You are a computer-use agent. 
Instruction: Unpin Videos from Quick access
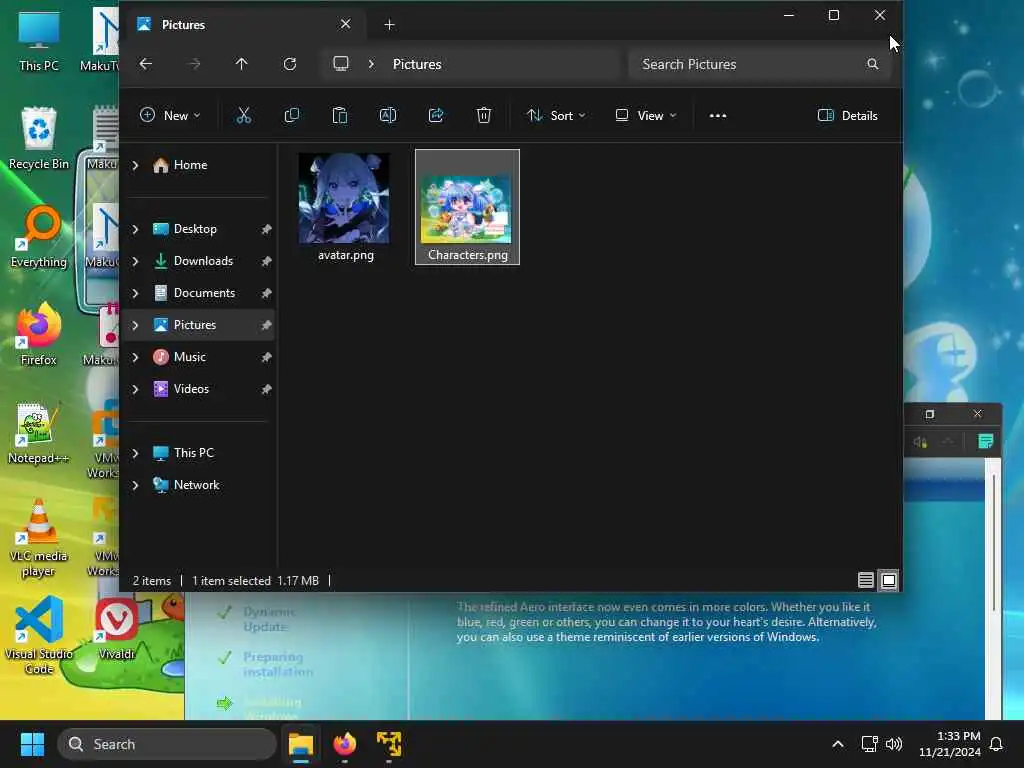point(266,389)
